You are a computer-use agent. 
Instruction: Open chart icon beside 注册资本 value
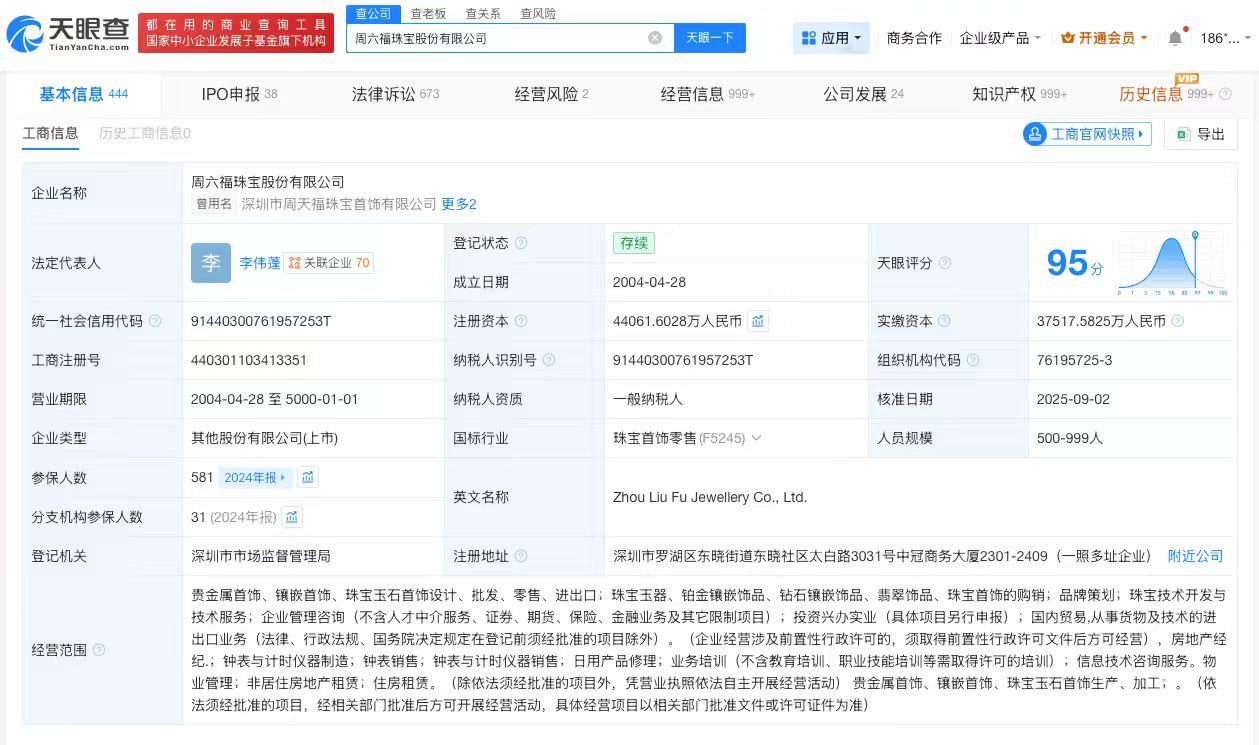pos(758,321)
